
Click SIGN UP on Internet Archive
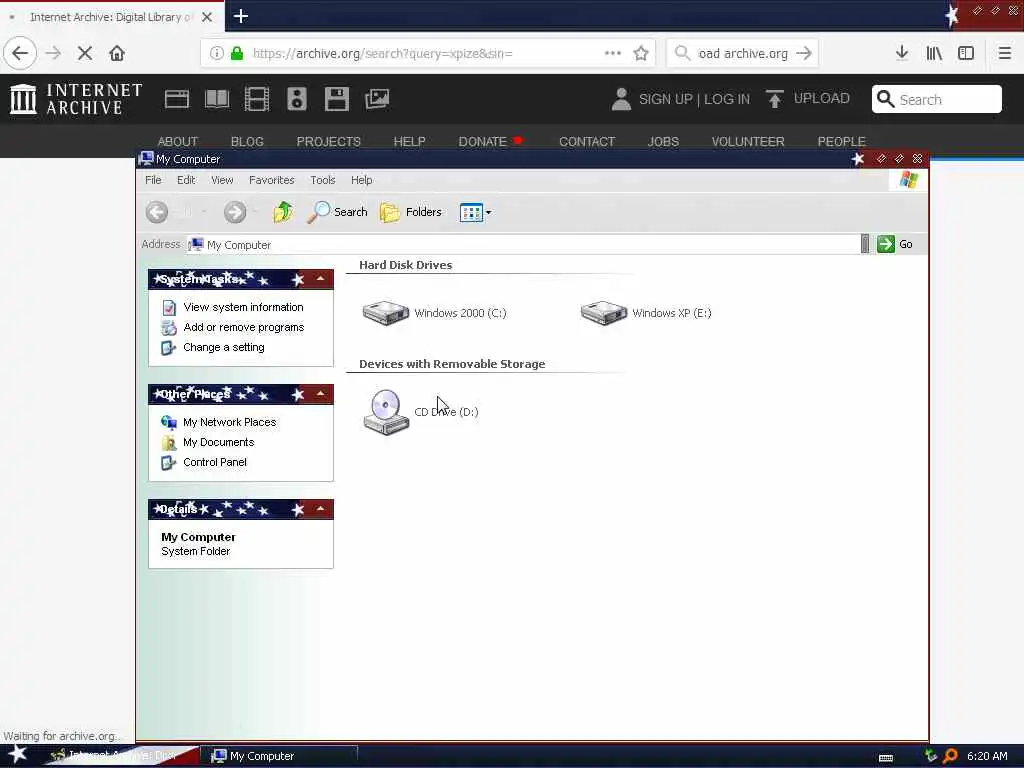point(665,99)
